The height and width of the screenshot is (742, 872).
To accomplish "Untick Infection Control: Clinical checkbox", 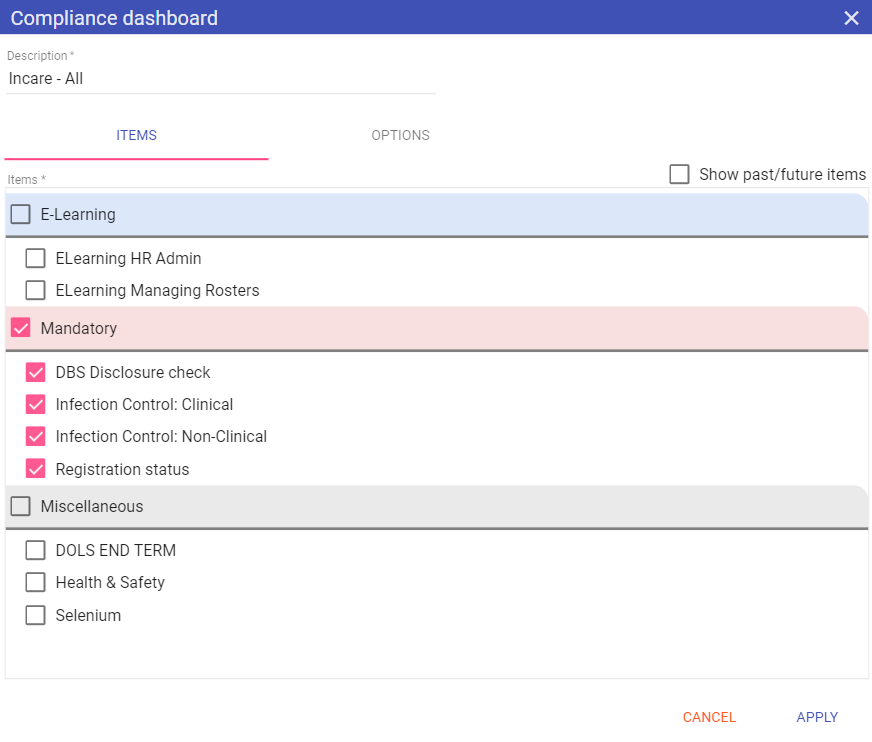I will point(36,404).
